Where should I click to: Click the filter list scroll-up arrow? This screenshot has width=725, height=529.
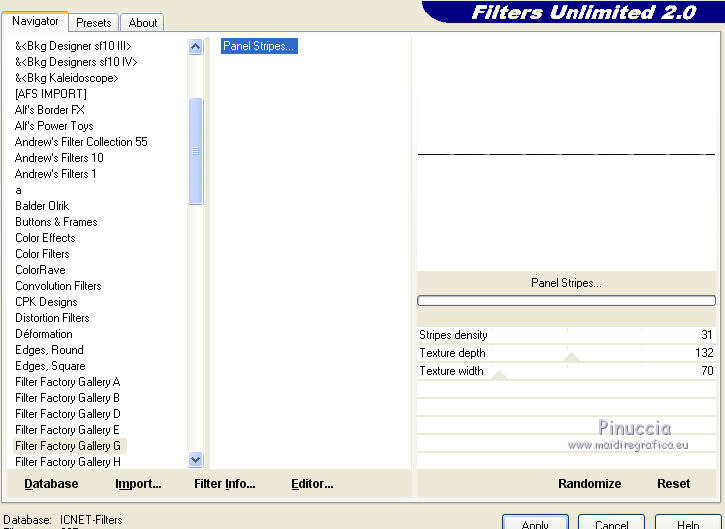[x=196, y=46]
